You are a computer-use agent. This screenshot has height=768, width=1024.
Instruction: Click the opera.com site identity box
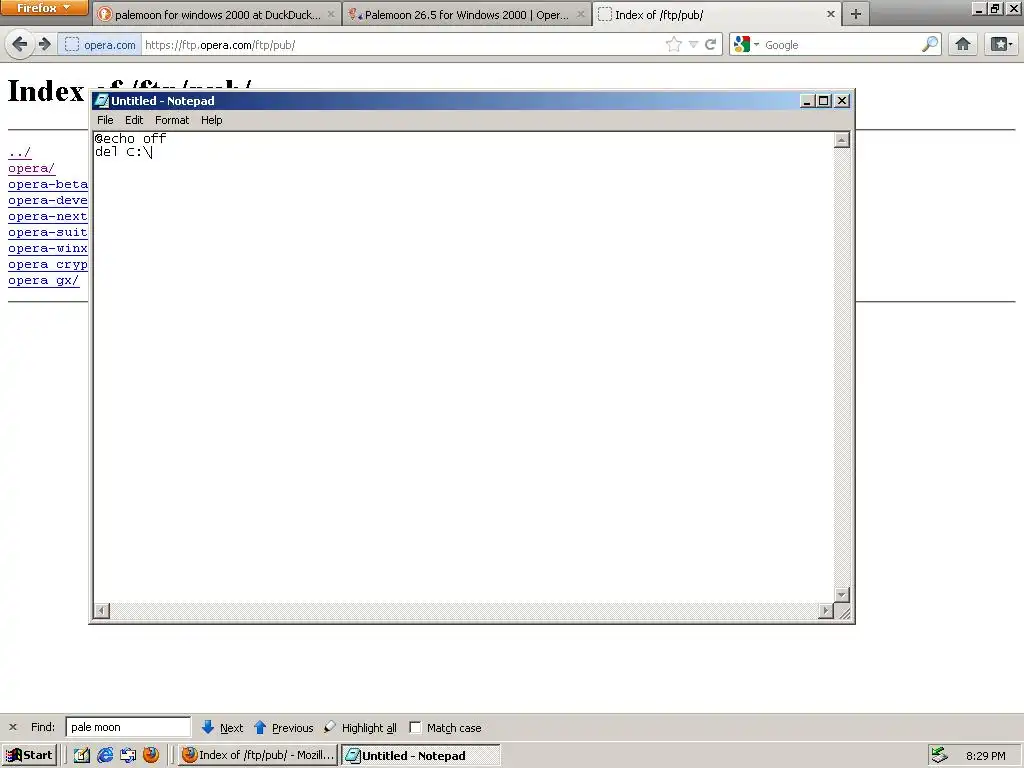point(99,45)
